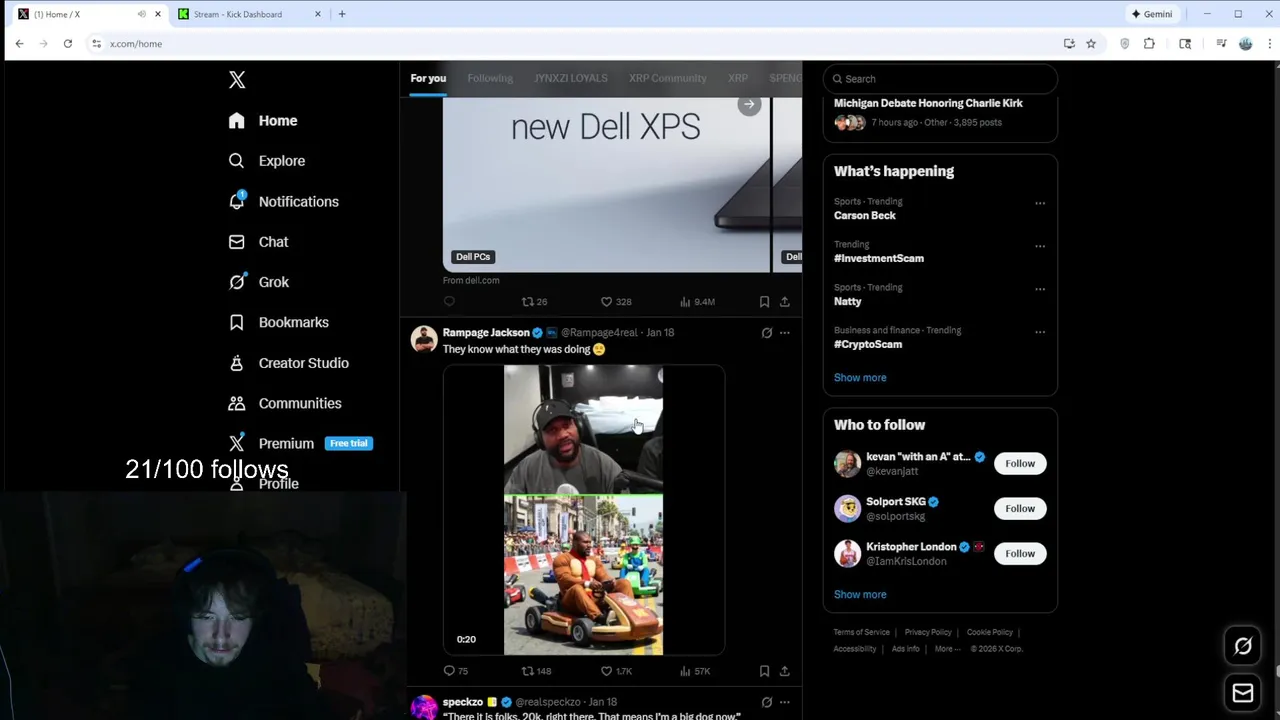1280x720 pixels.
Task: Open Michigan Debate Honoring Charlie Kirk story
Action: [928, 103]
